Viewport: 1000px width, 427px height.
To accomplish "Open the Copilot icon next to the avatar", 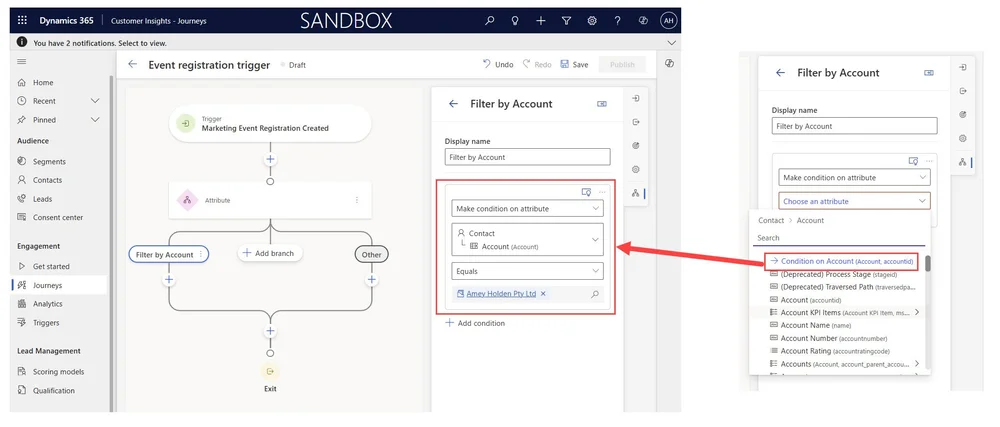I will [643, 20].
